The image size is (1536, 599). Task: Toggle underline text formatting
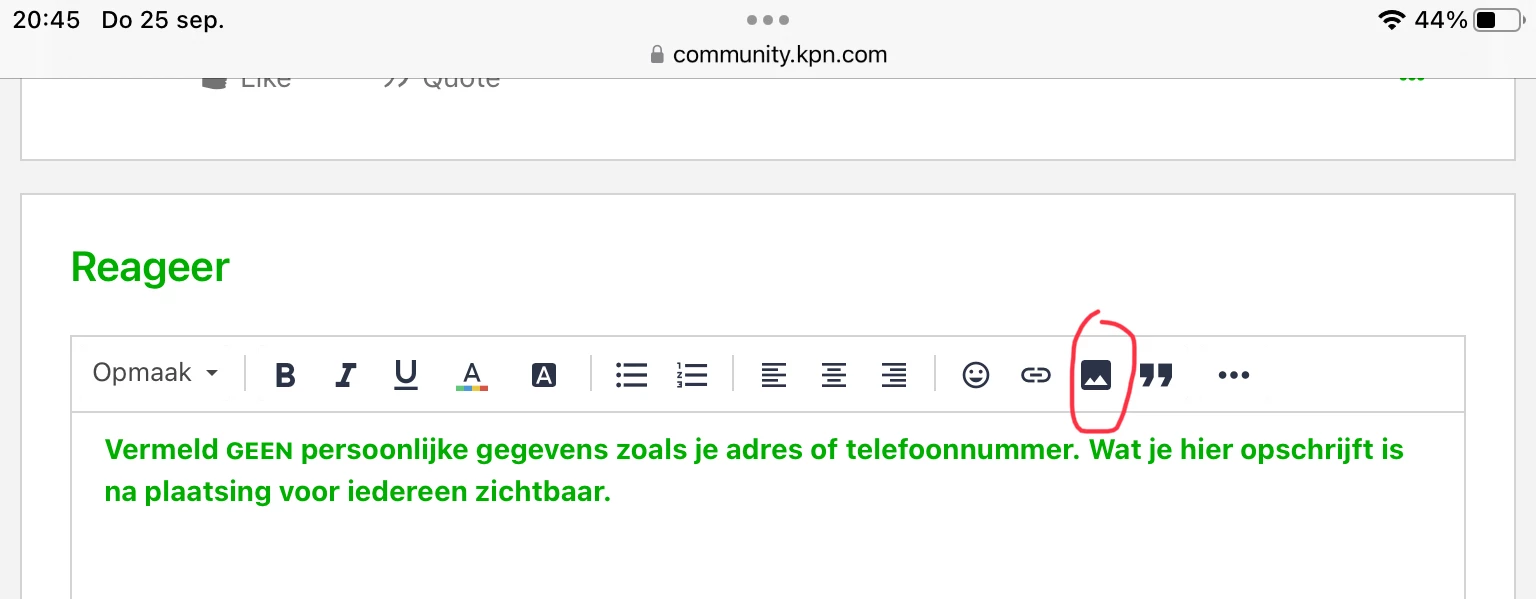pos(405,375)
